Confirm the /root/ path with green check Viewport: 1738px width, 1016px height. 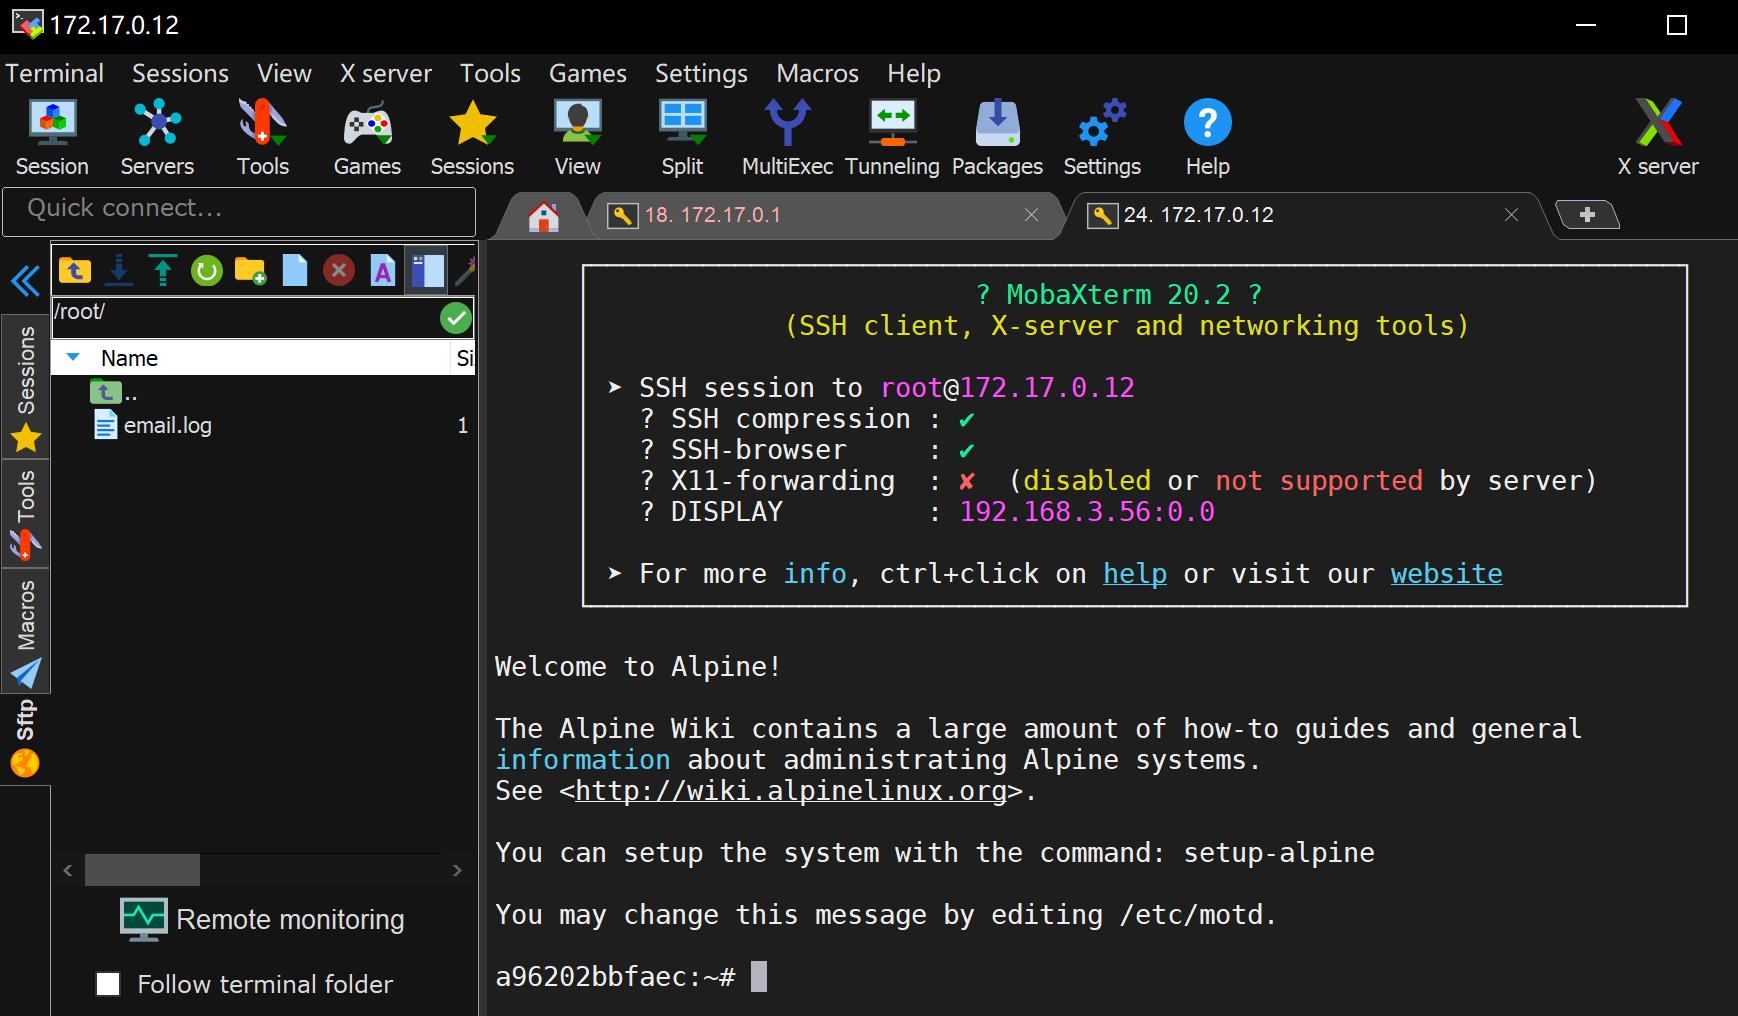click(x=456, y=318)
